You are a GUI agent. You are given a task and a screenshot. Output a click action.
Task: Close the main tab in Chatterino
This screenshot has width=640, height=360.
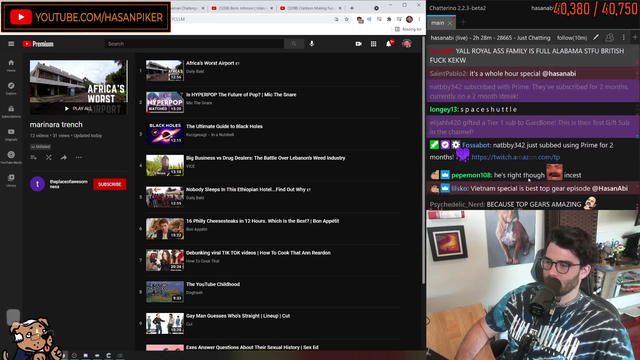tap(450, 23)
